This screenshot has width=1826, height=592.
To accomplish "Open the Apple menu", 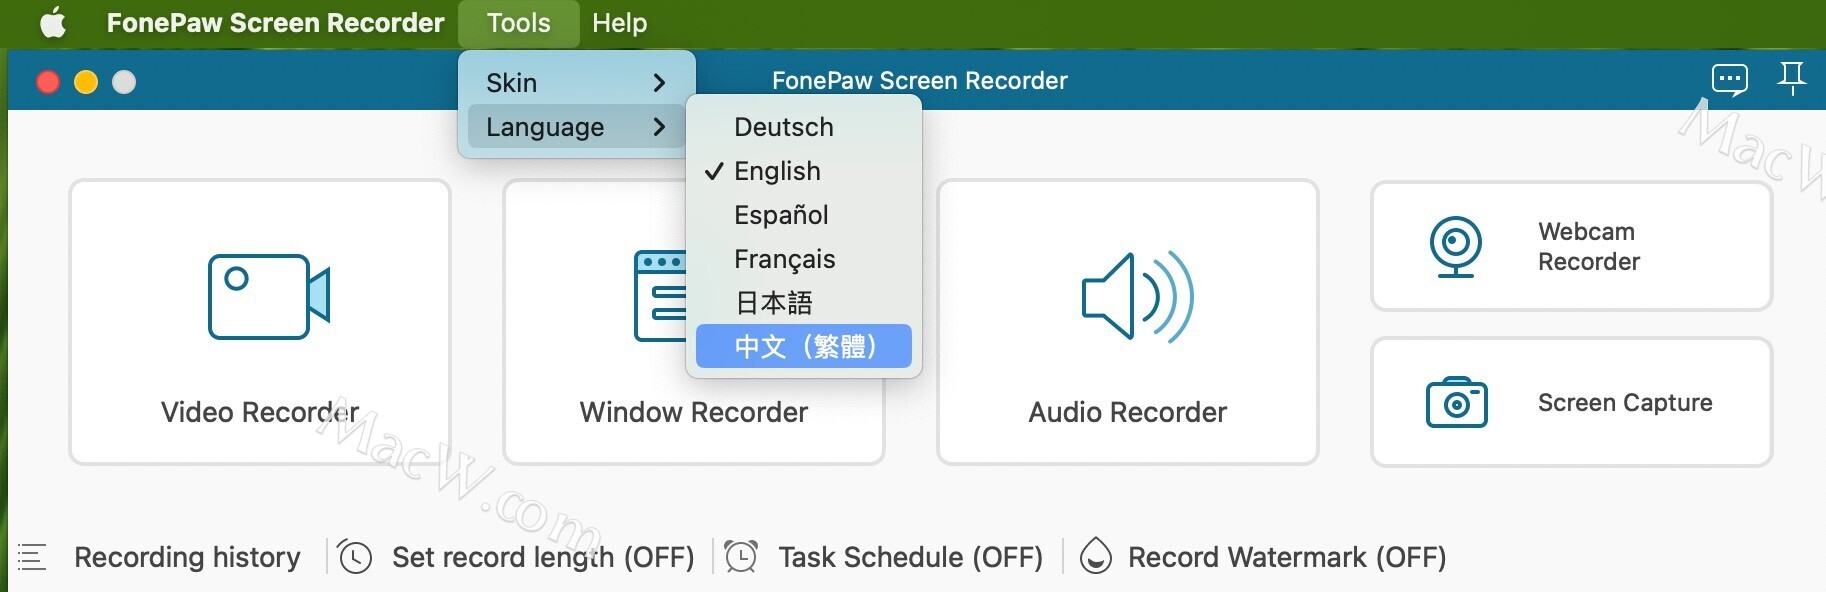I will pos(53,22).
